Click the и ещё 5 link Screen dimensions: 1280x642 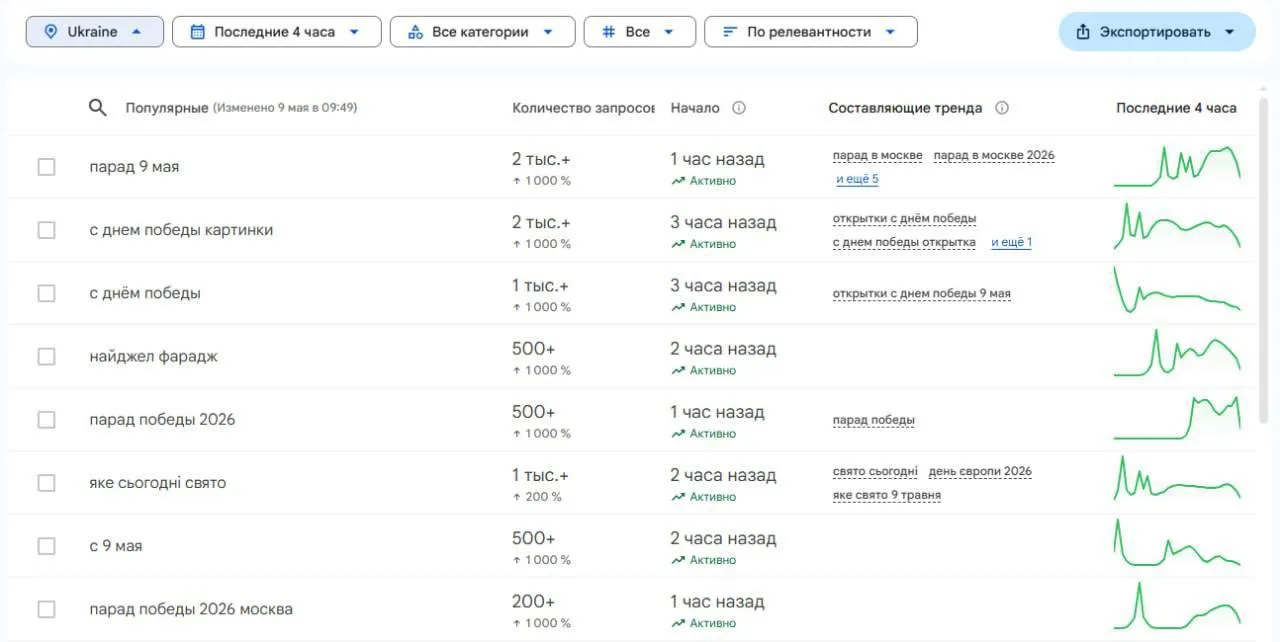point(857,179)
